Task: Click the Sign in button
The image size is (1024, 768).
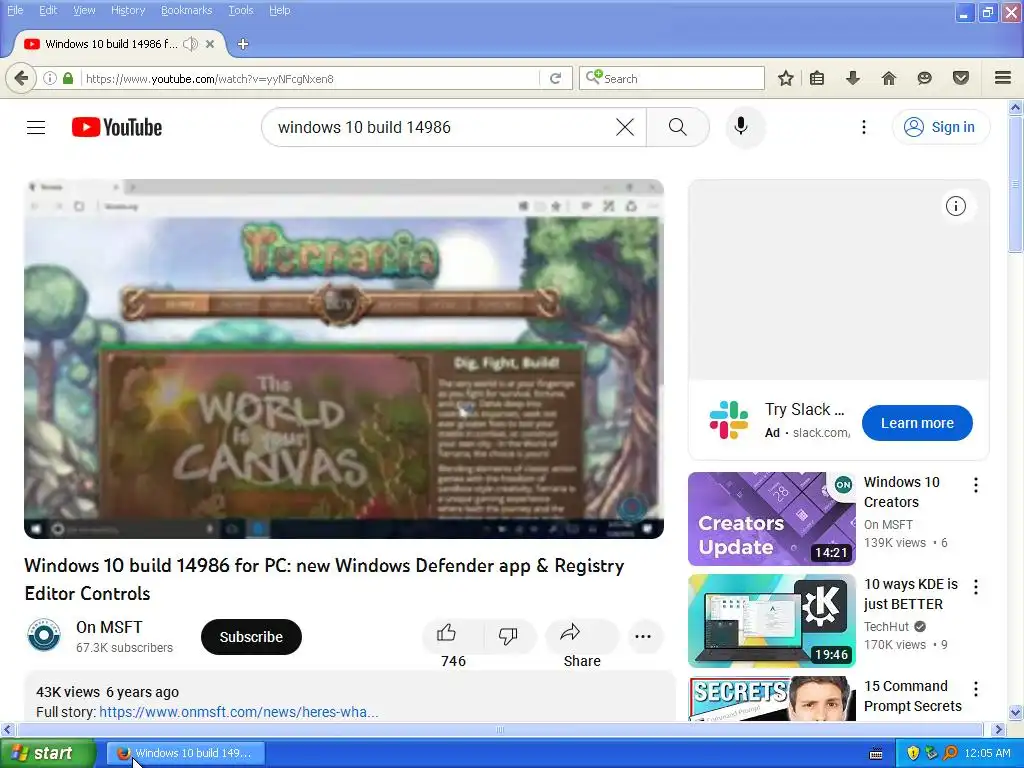Action: 941,127
